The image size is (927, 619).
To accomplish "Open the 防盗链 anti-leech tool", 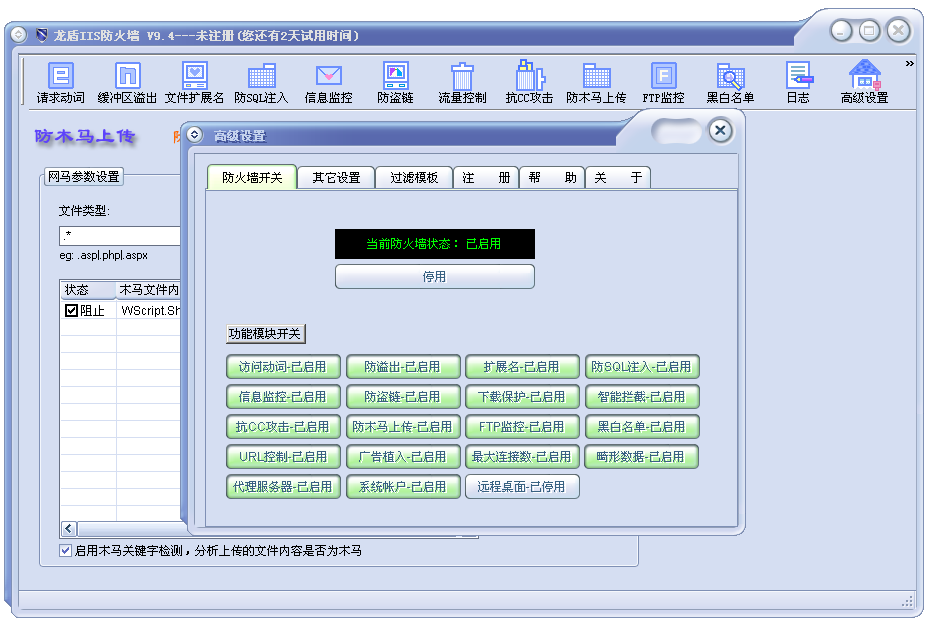I will pos(395,80).
